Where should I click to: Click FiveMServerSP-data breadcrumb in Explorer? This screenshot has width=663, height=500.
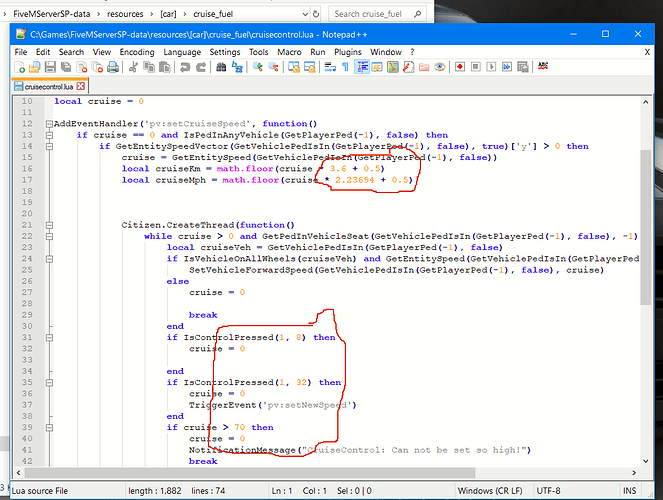click(x=52, y=14)
